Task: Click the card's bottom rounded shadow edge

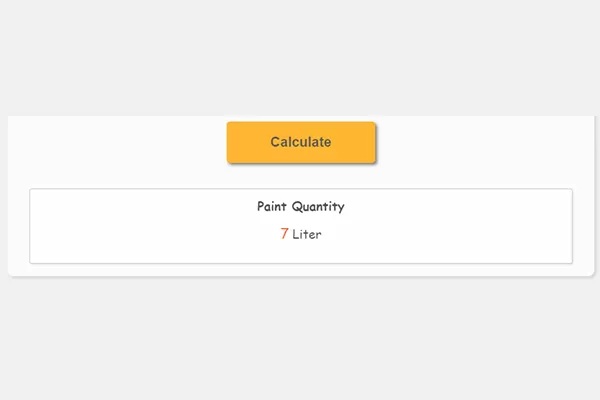Action: click(x=301, y=275)
